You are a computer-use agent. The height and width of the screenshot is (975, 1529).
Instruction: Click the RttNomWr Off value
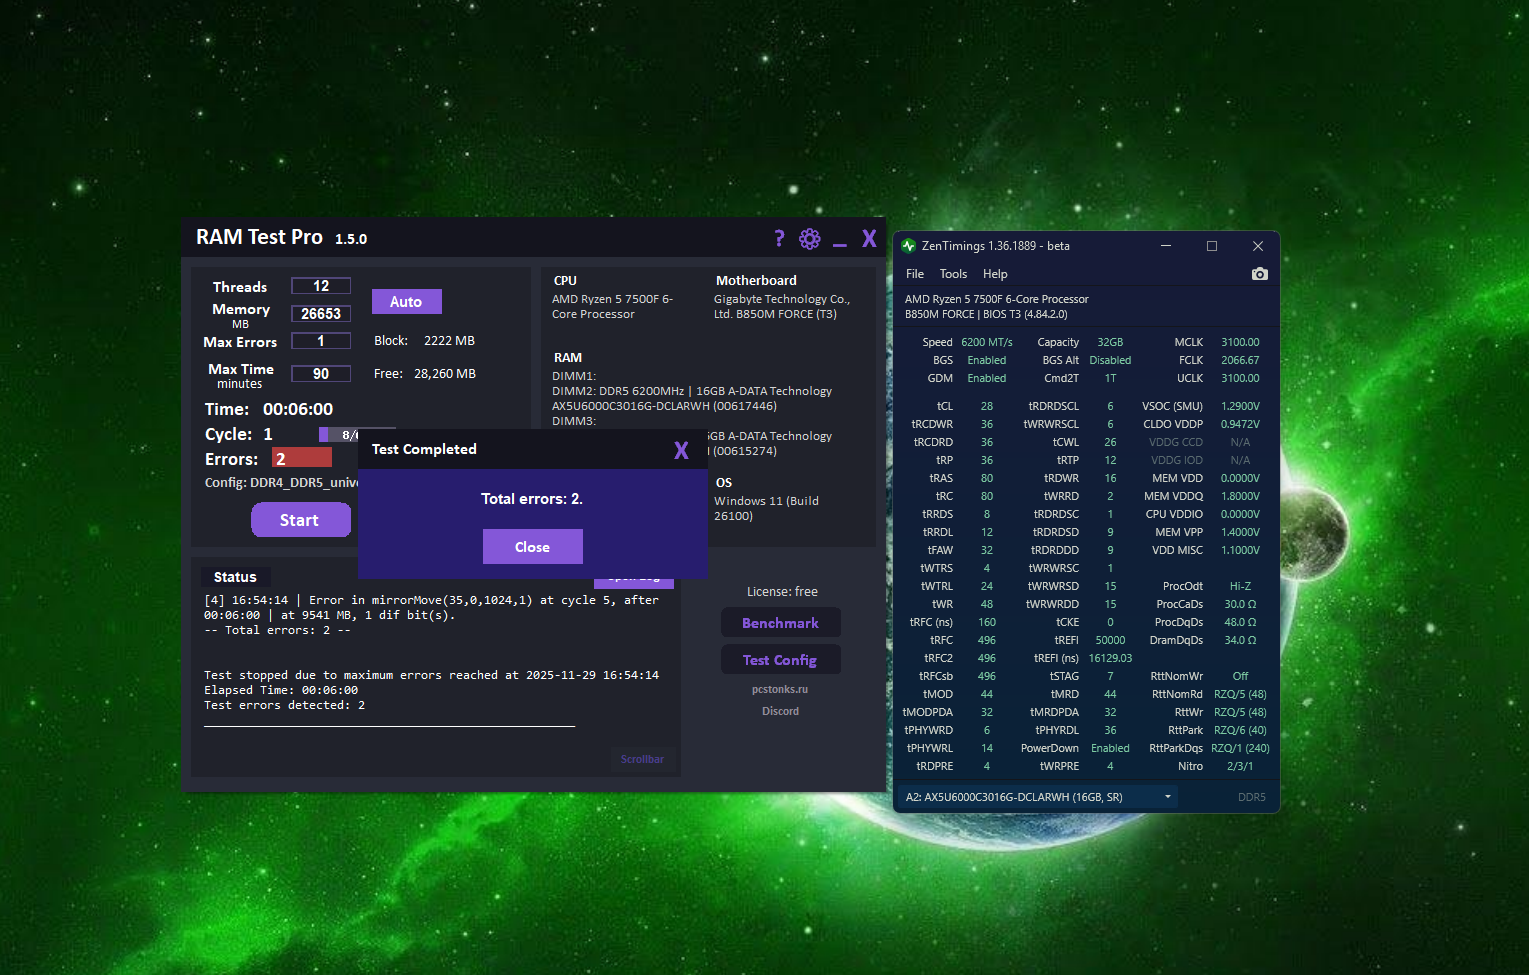pos(1240,676)
